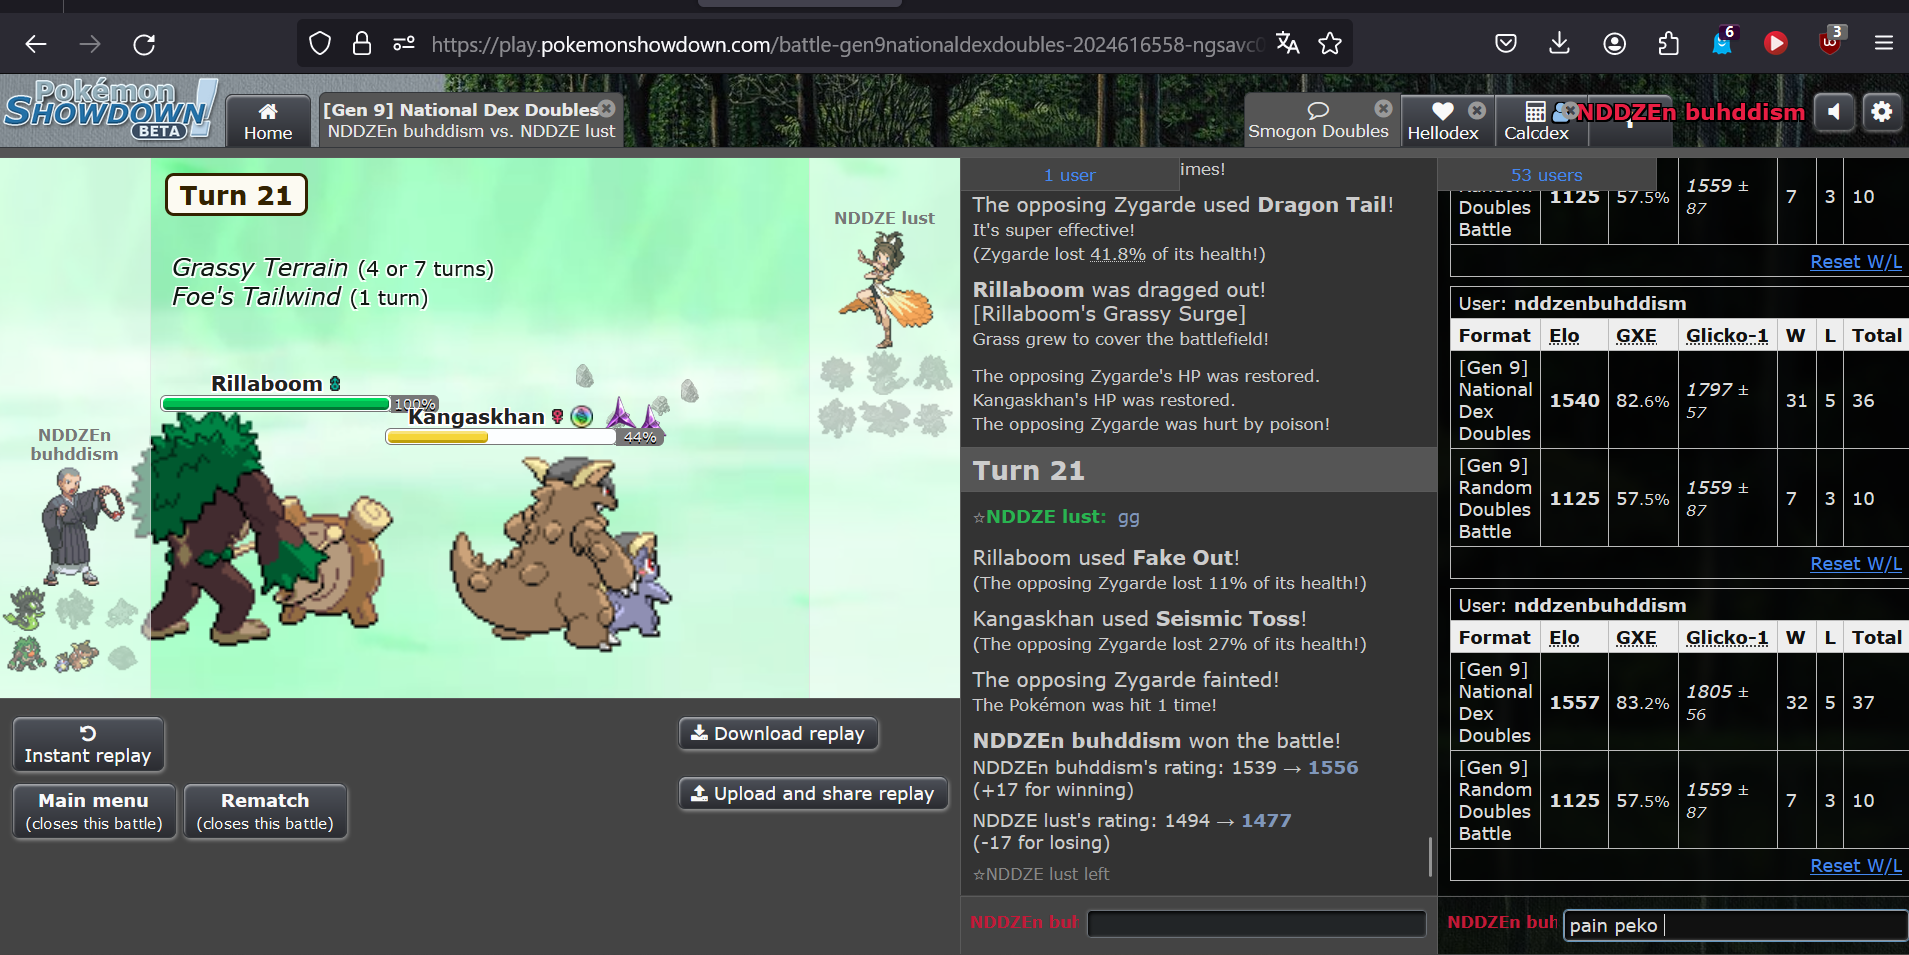Click the Turn 21 heading in battle log
1909x955 pixels.
pyautogui.click(x=1029, y=470)
